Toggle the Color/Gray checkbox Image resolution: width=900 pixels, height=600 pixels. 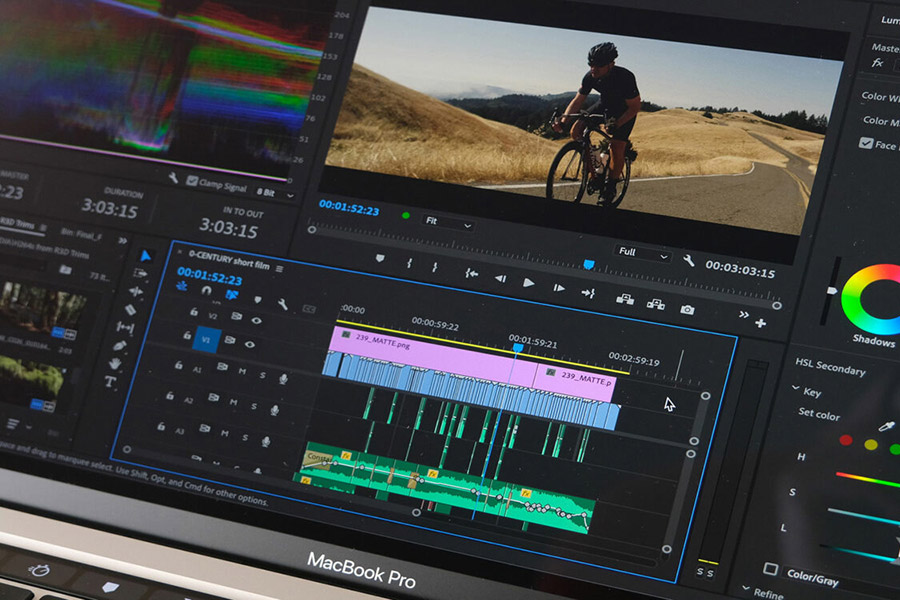point(770,568)
